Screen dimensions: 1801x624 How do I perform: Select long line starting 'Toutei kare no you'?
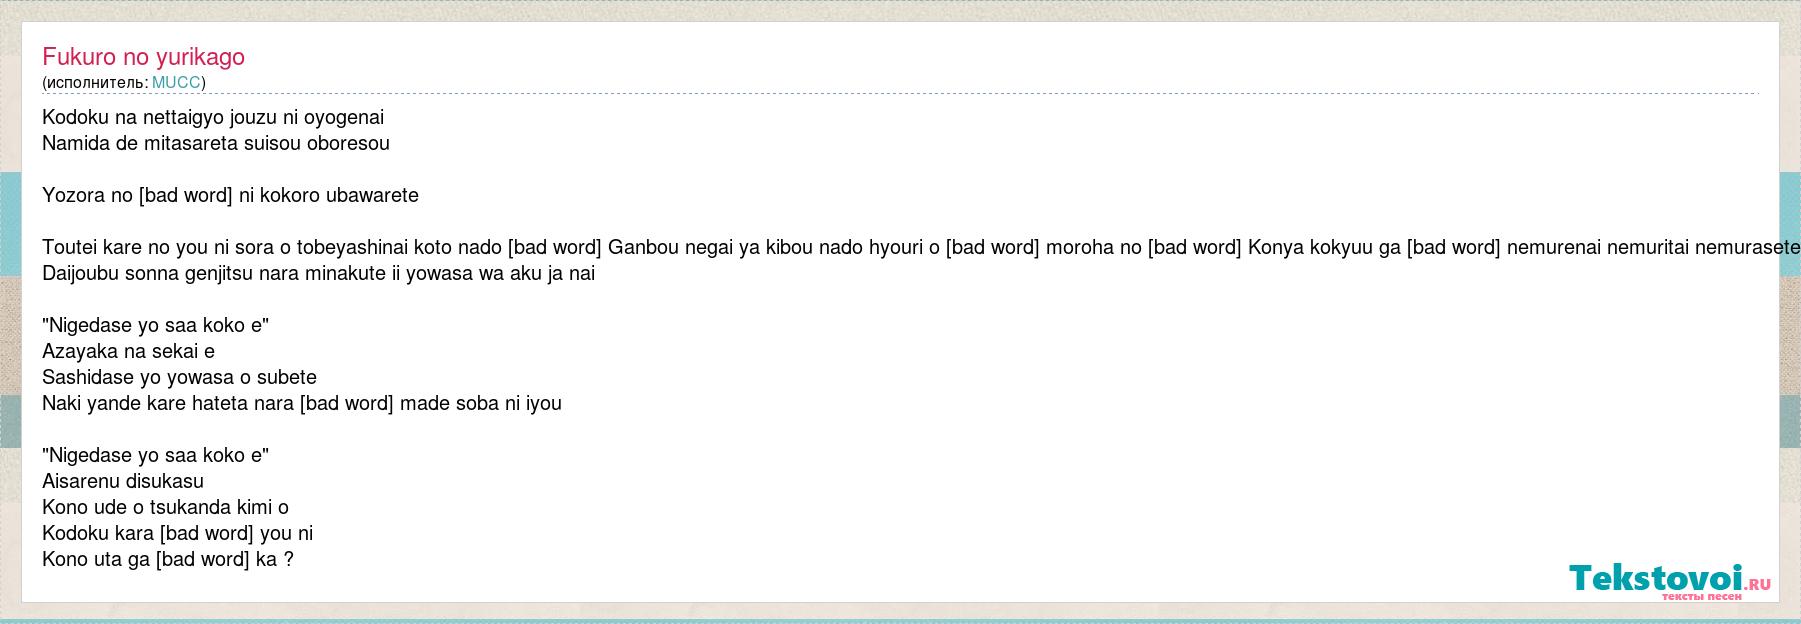click(x=921, y=247)
